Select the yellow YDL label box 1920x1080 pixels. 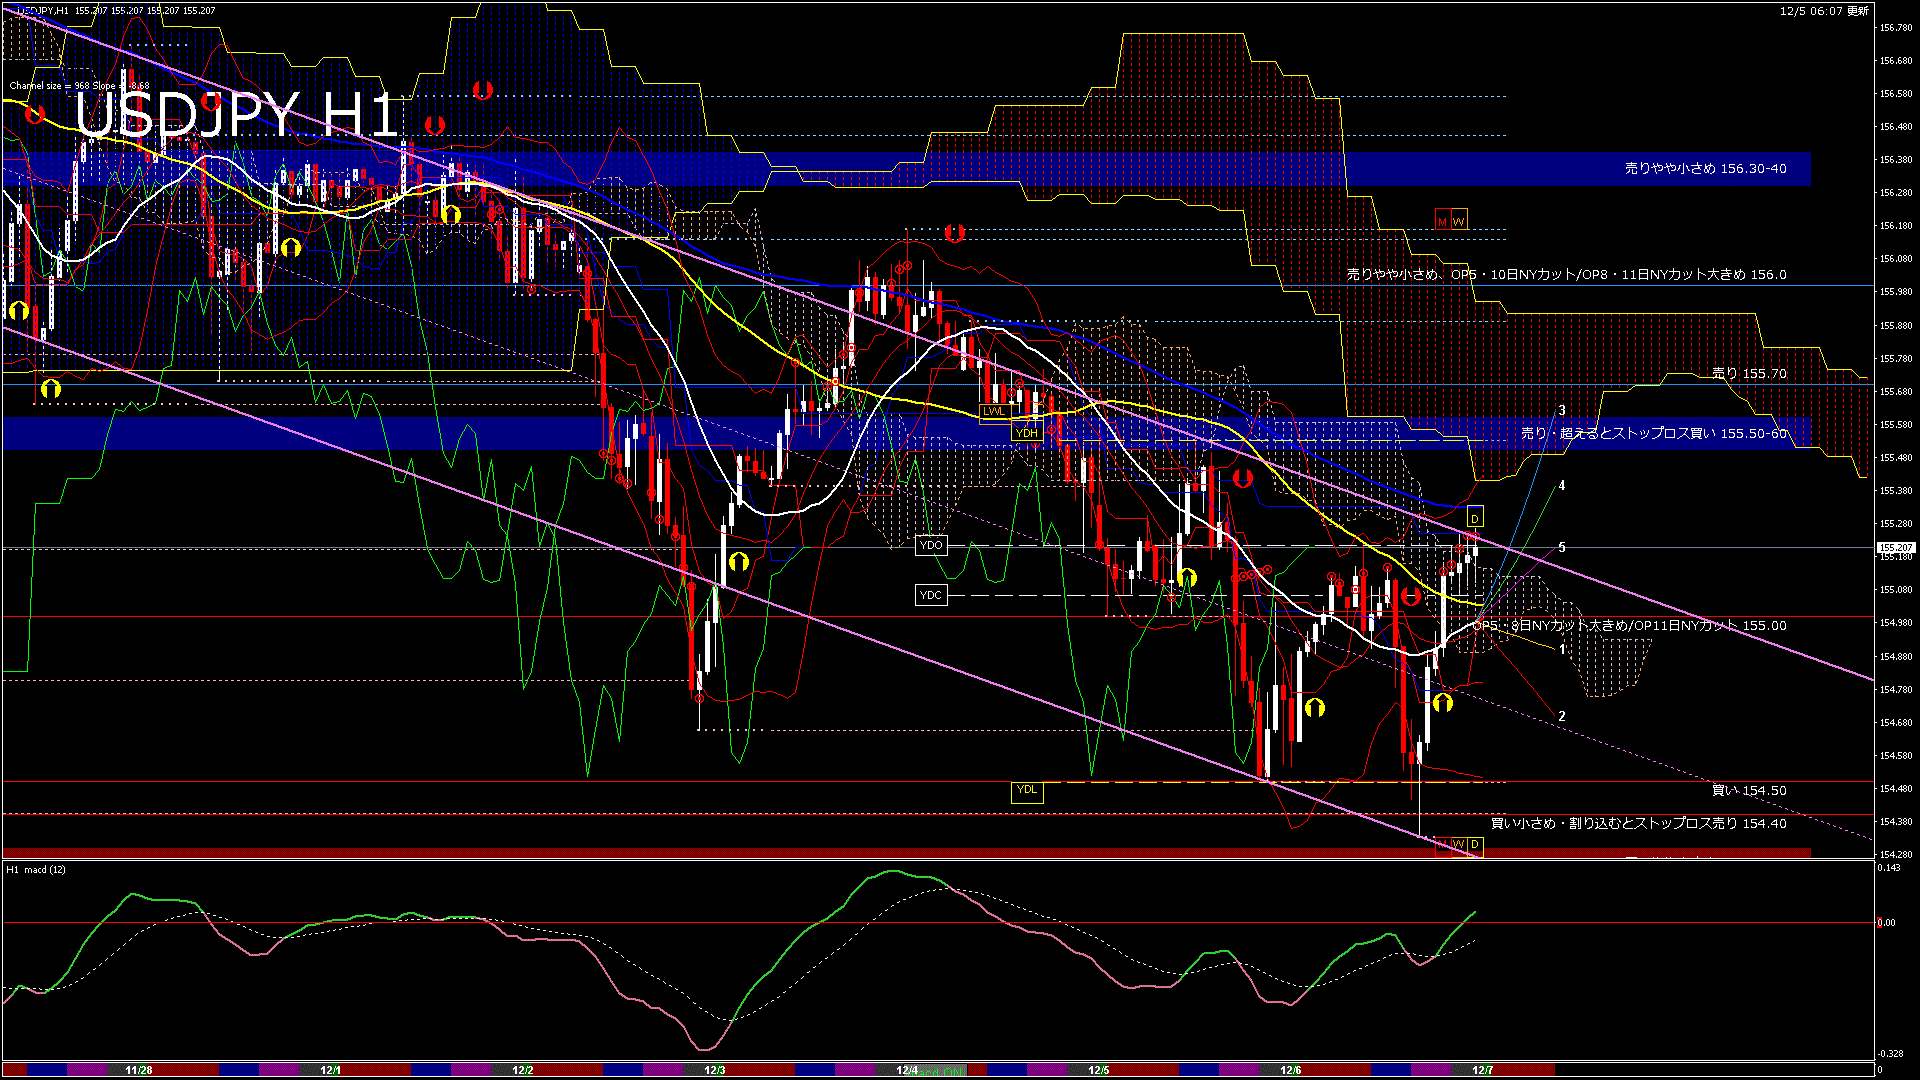click(1027, 790)
